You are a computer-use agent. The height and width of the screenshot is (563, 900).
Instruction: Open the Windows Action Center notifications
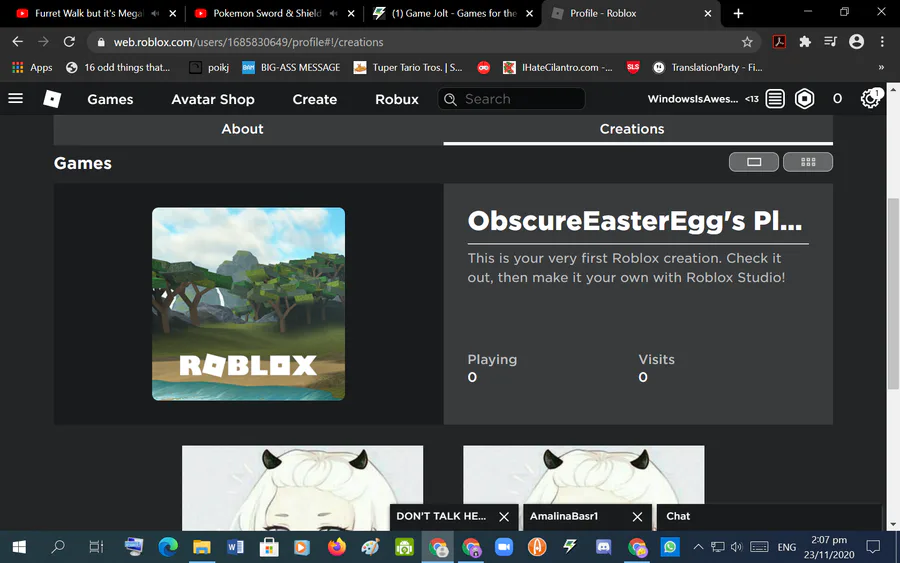point(873,547)
